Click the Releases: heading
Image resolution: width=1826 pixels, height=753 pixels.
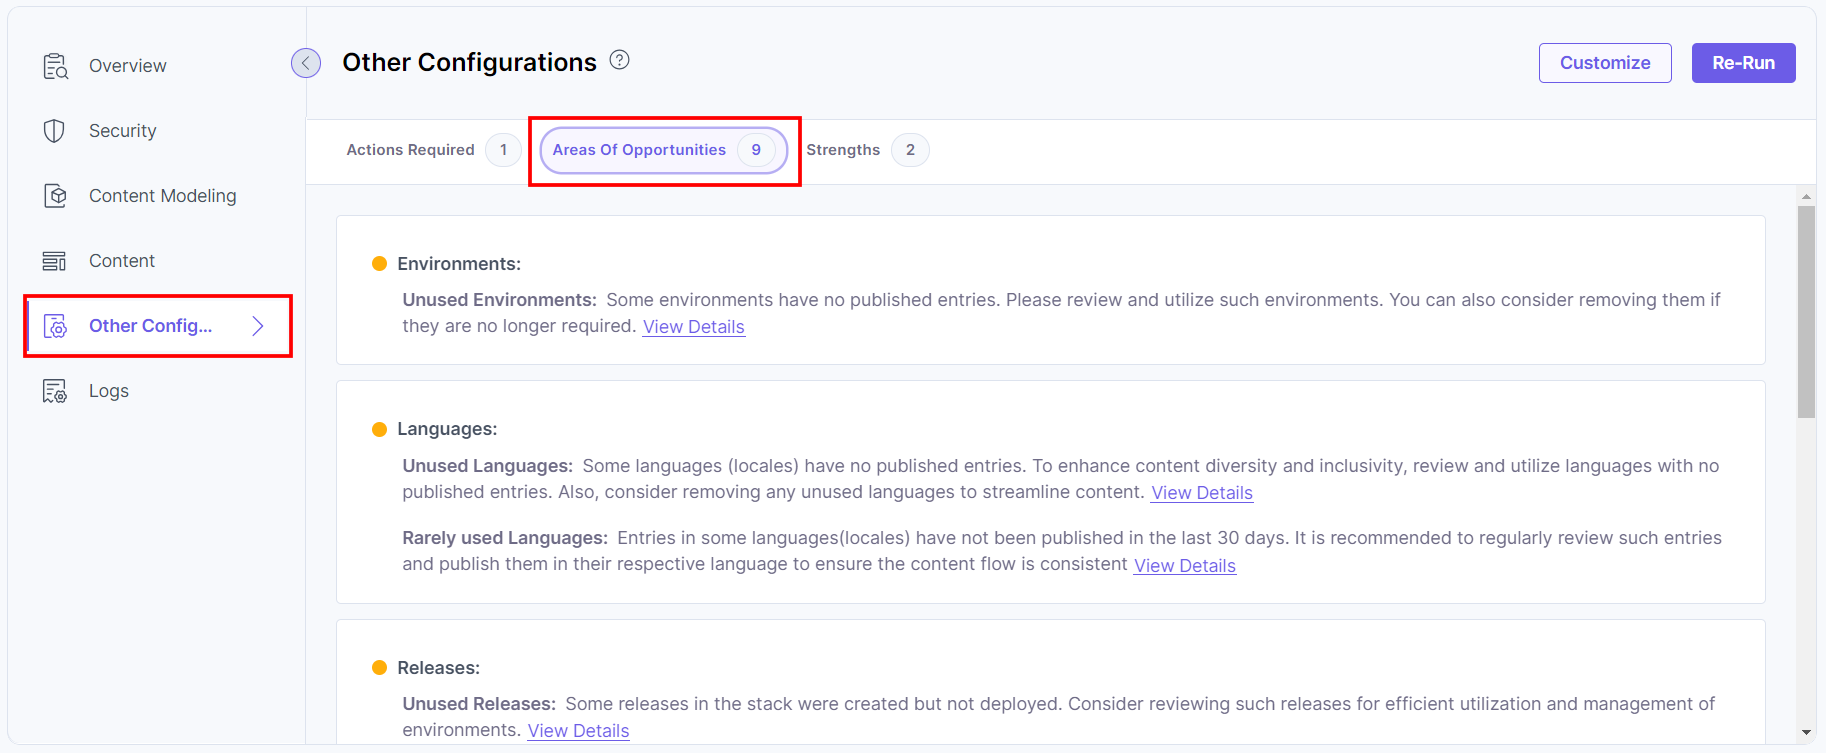[x=438, y=668]
